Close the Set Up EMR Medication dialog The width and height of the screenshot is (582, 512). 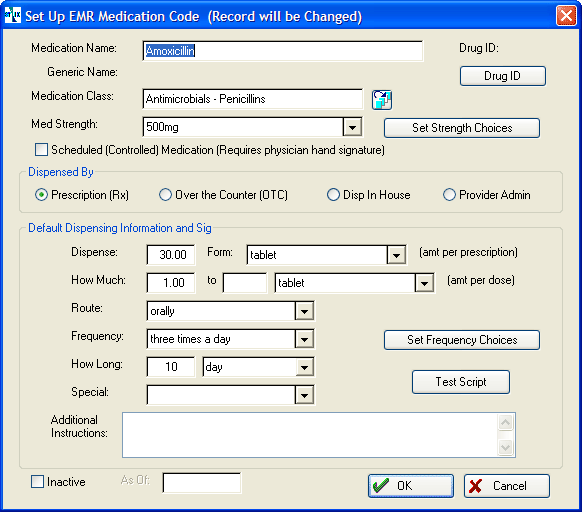click(x=566, y=16)
